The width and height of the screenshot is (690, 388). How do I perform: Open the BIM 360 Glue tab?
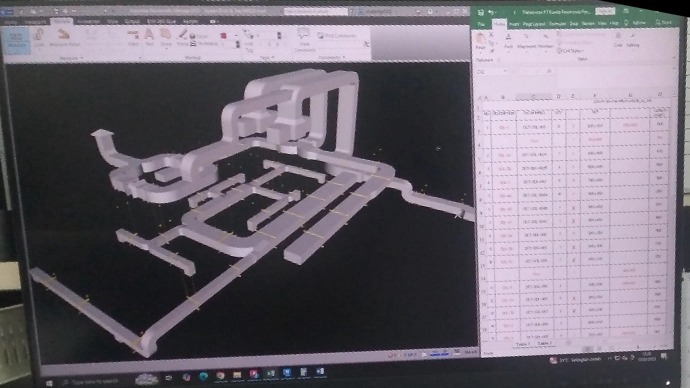161,21
